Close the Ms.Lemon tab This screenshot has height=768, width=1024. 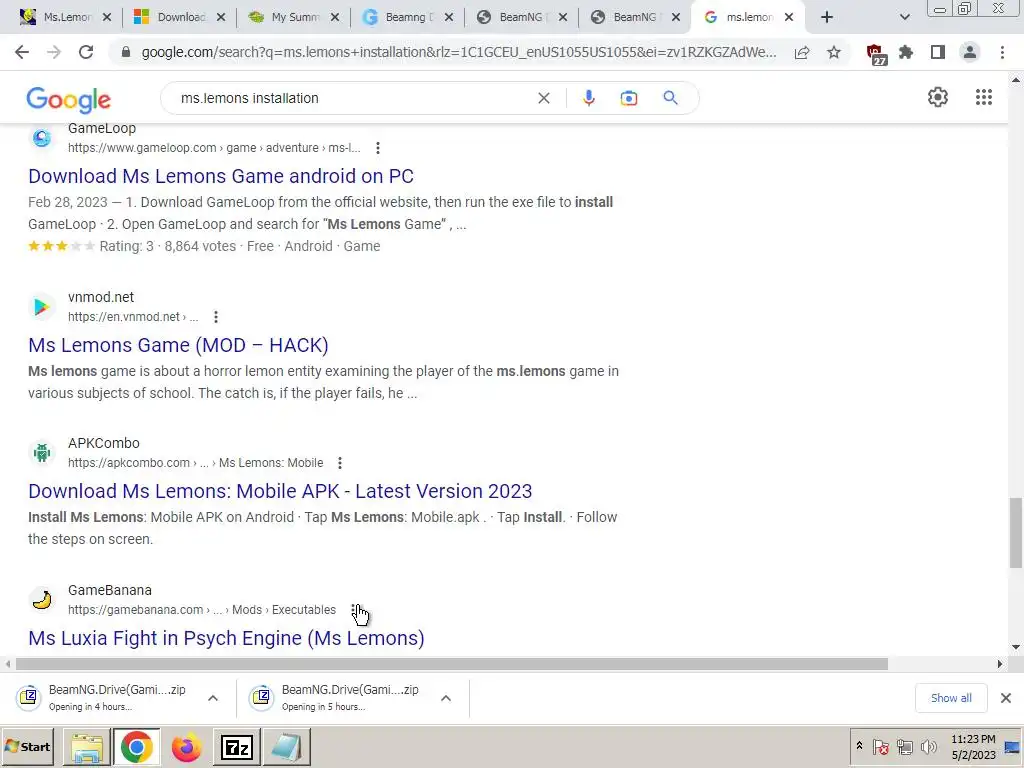coord(107,17)
